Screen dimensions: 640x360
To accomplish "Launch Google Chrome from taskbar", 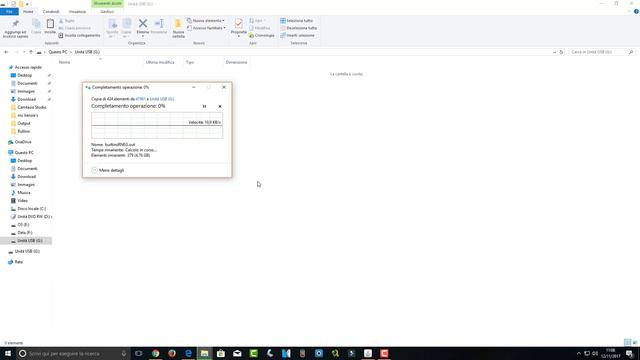I will [x=156, y=353].
